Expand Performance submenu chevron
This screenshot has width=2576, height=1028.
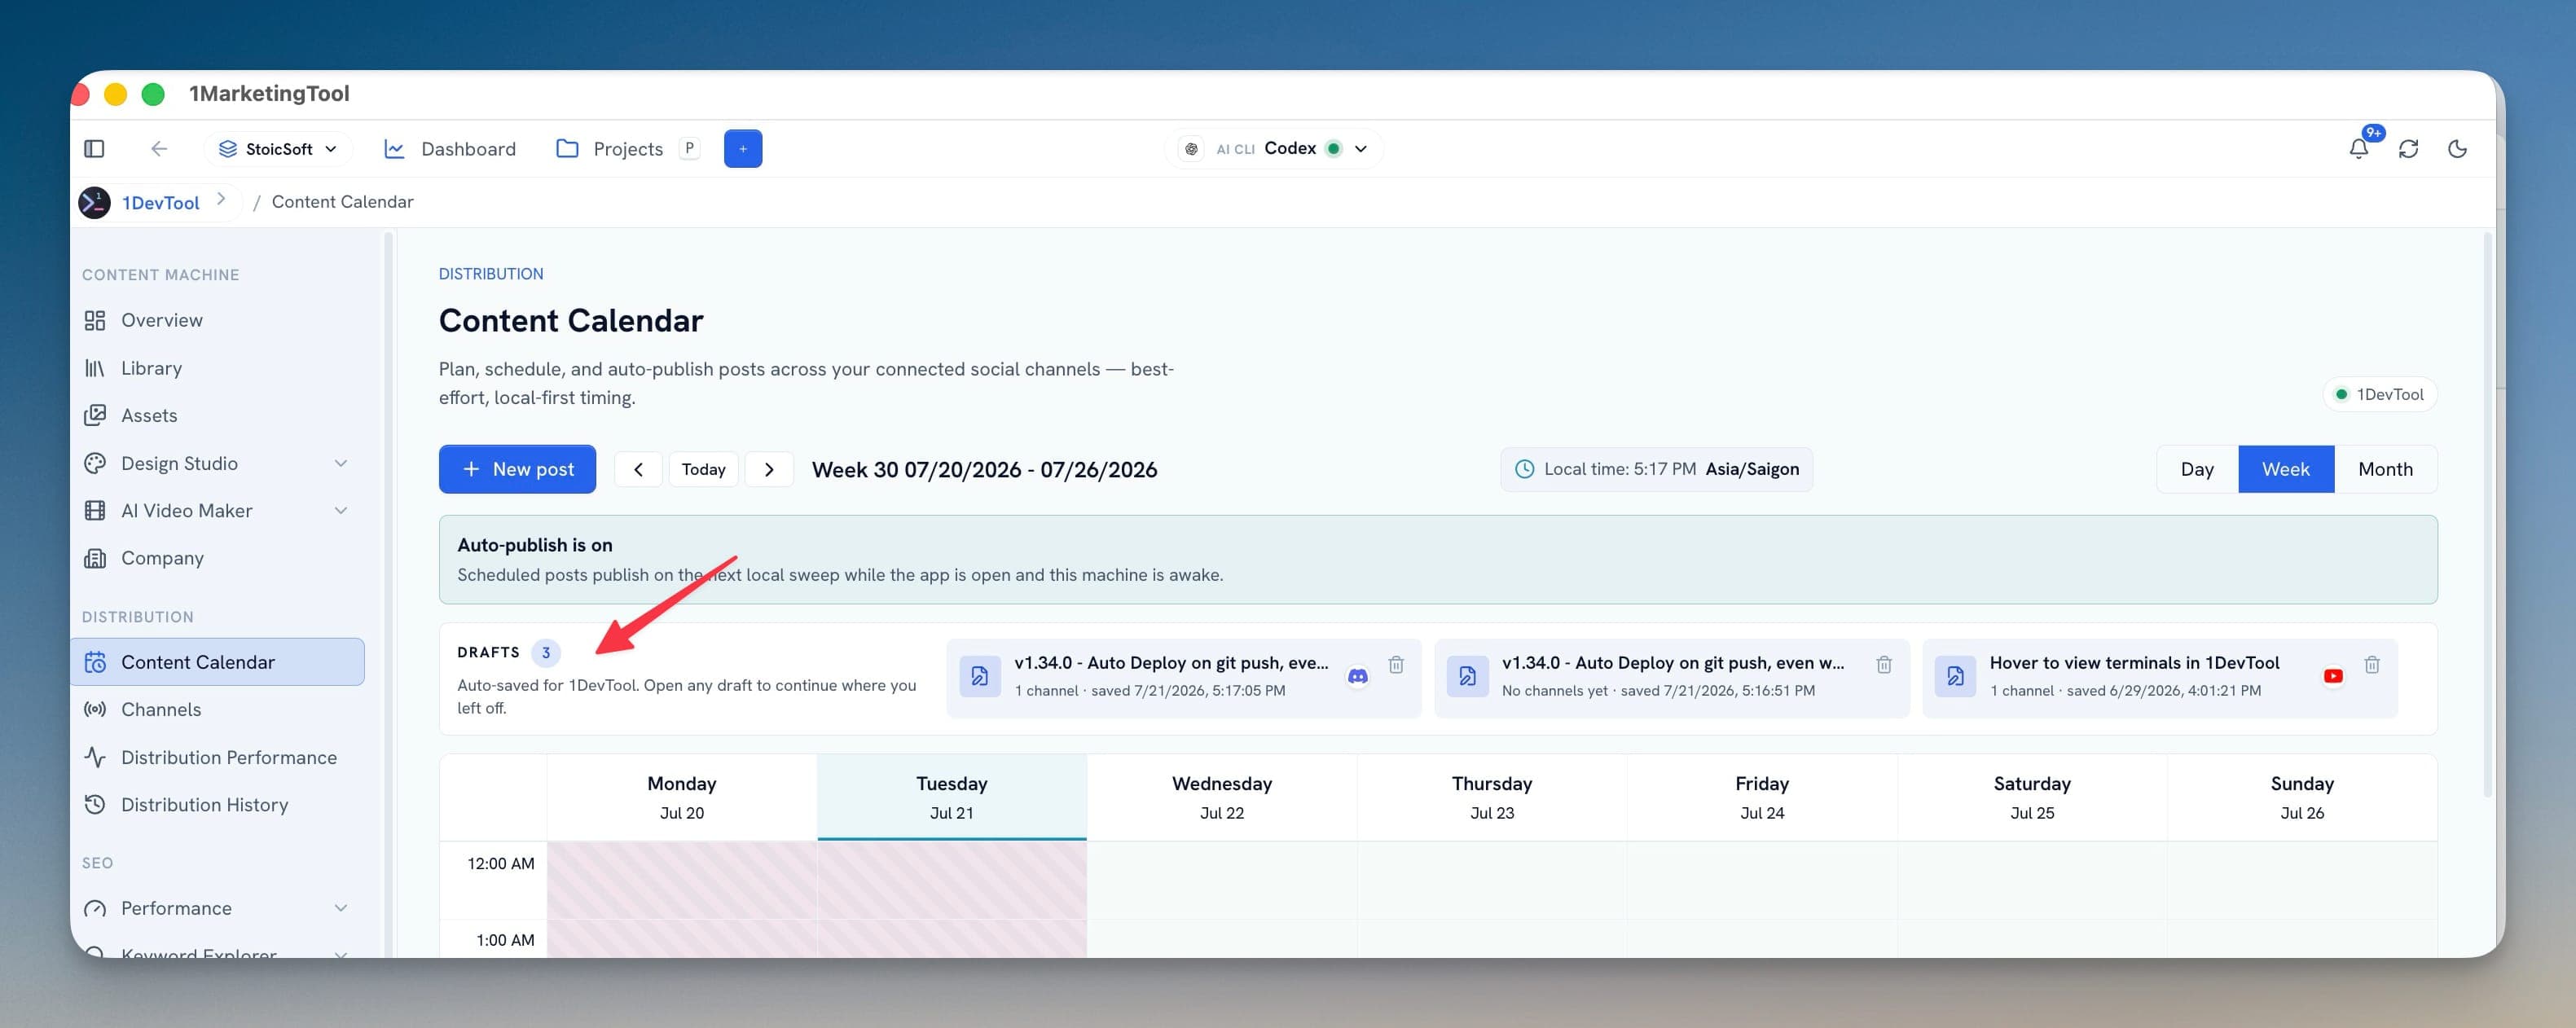pos(341,908)
